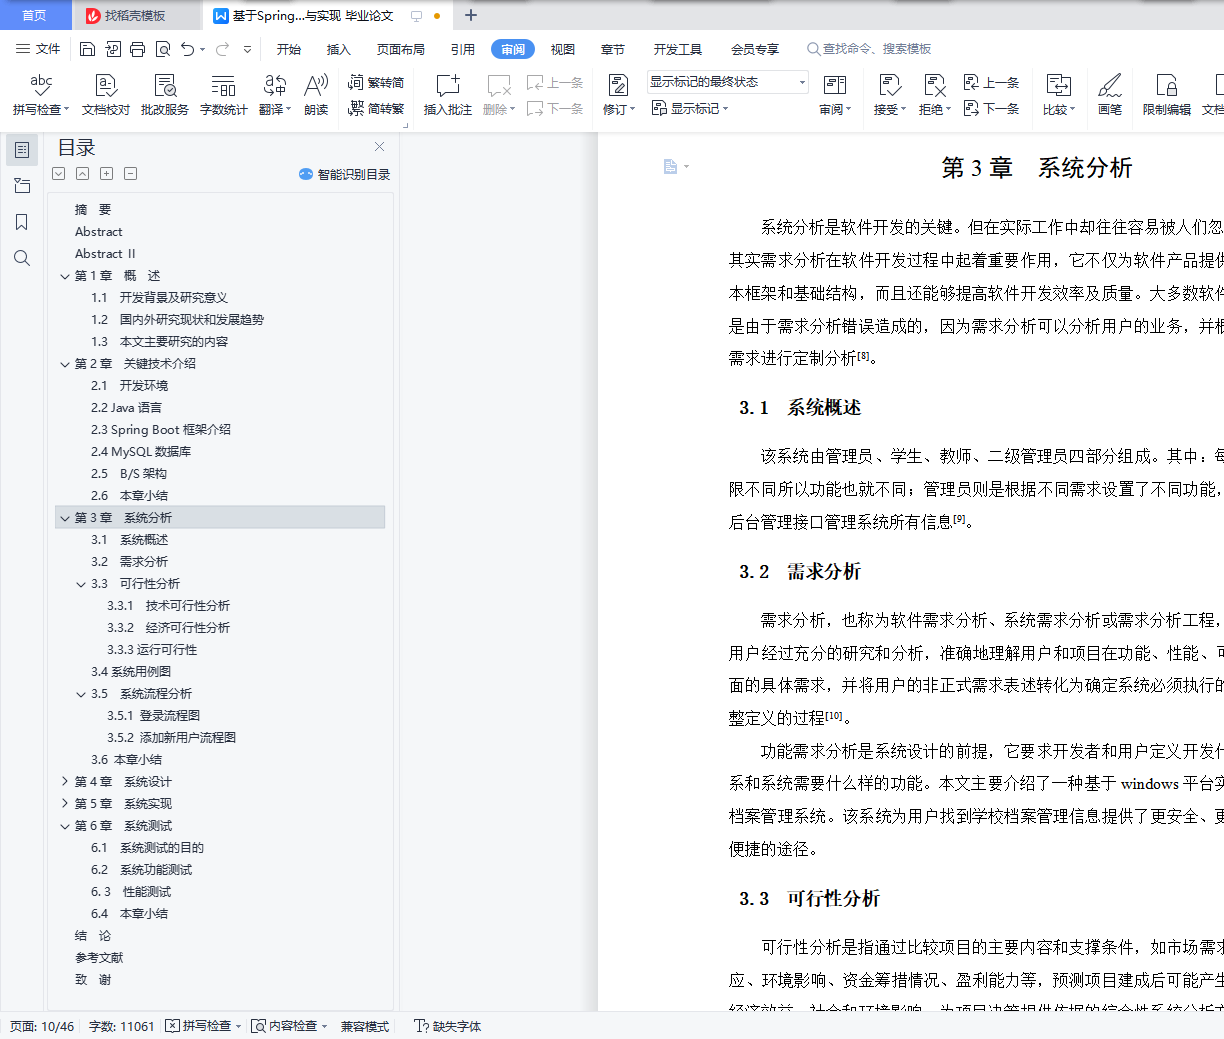Switch to the 插入 ribbon tab
The image size is (1224, 1039).
coord(339,49)
